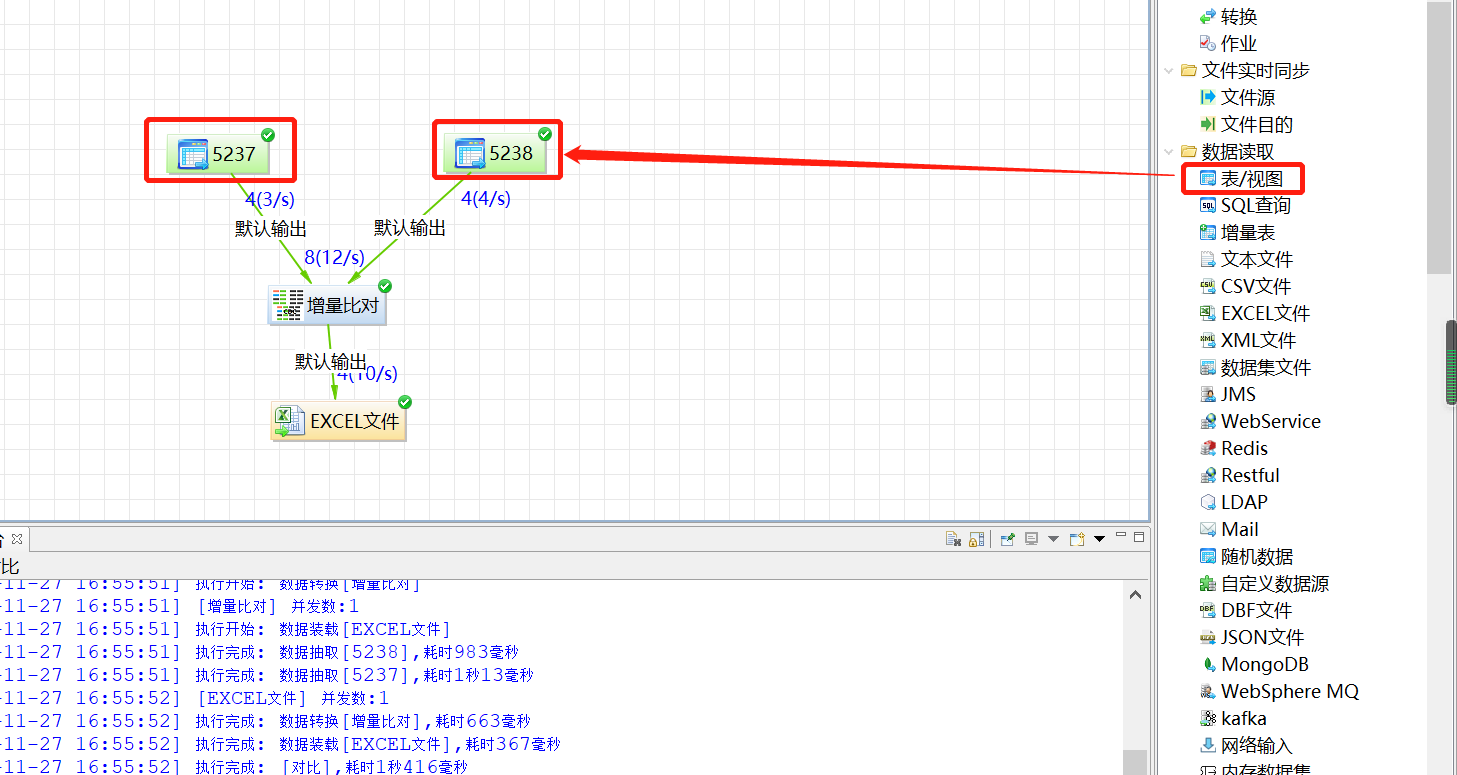Minimize the console panel
The width and height of the screenshot is (1457, 775).
pyautogui.click(x=1121, y=536)
